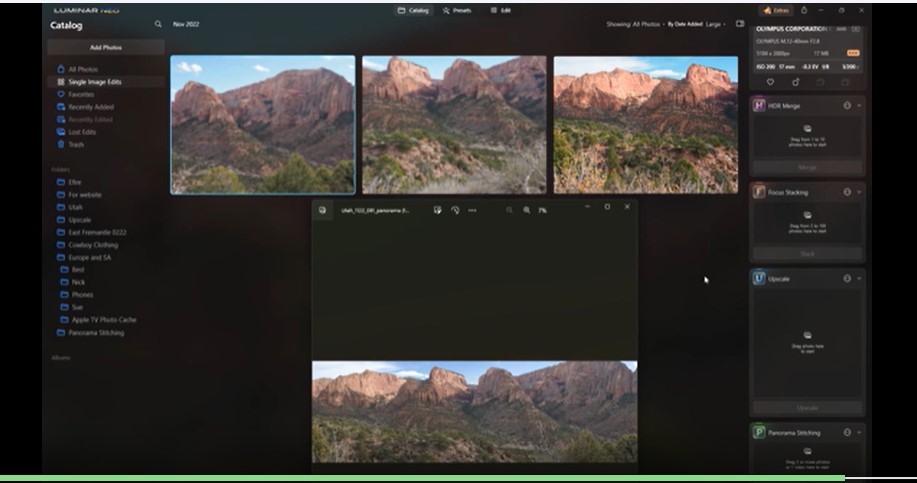
Task: Open Showing All Photos filter dropdown
Action: click(633, 25)
